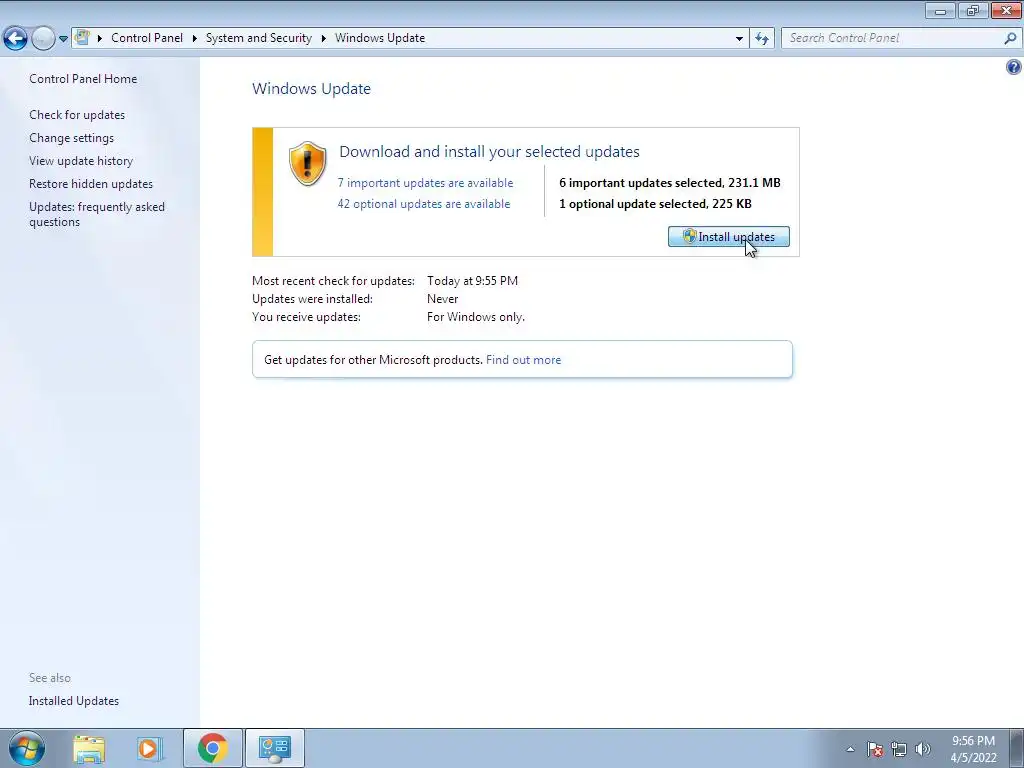Click '1 optional update selected, 225 KB' text
This screenshot has width=1024, height=768.
(655, 204)
